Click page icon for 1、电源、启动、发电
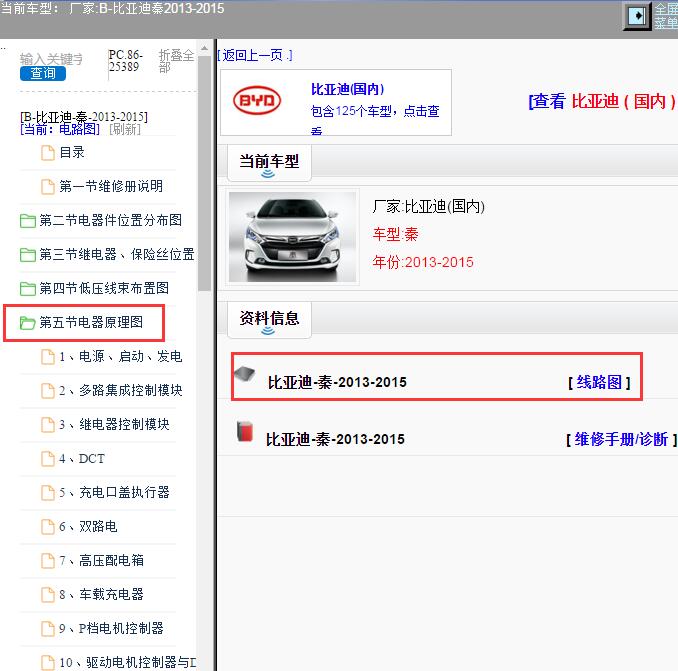This screenshot has width=678, height=671. pos(48,357)
